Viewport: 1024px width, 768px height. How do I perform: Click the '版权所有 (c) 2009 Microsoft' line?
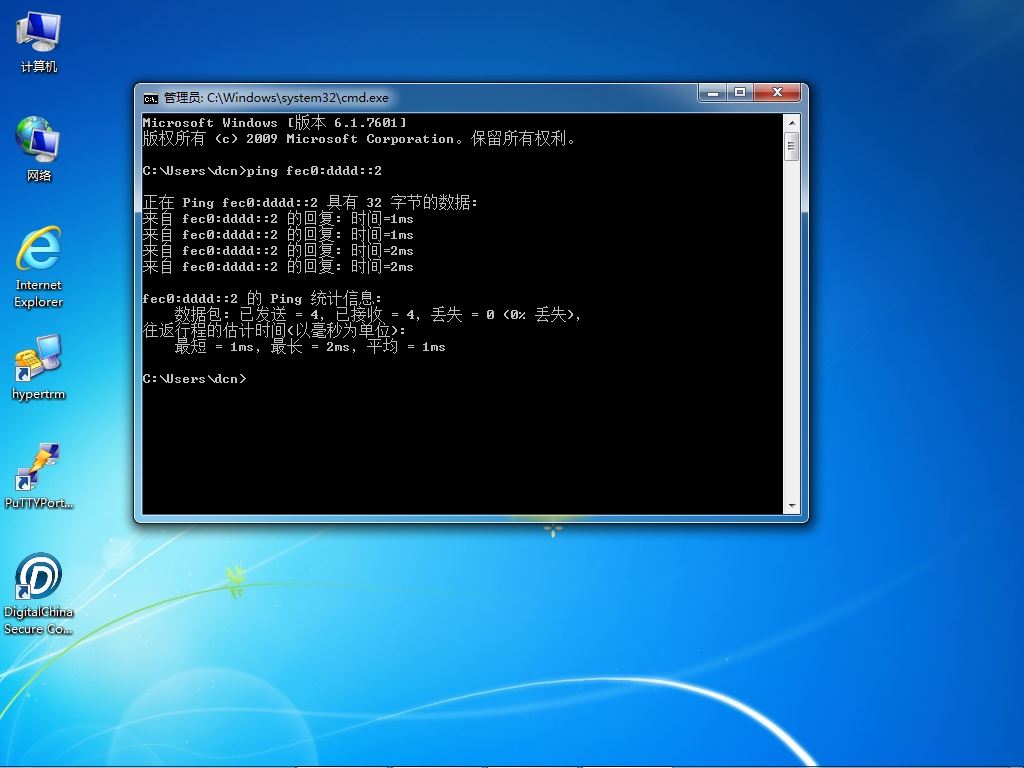359,138
